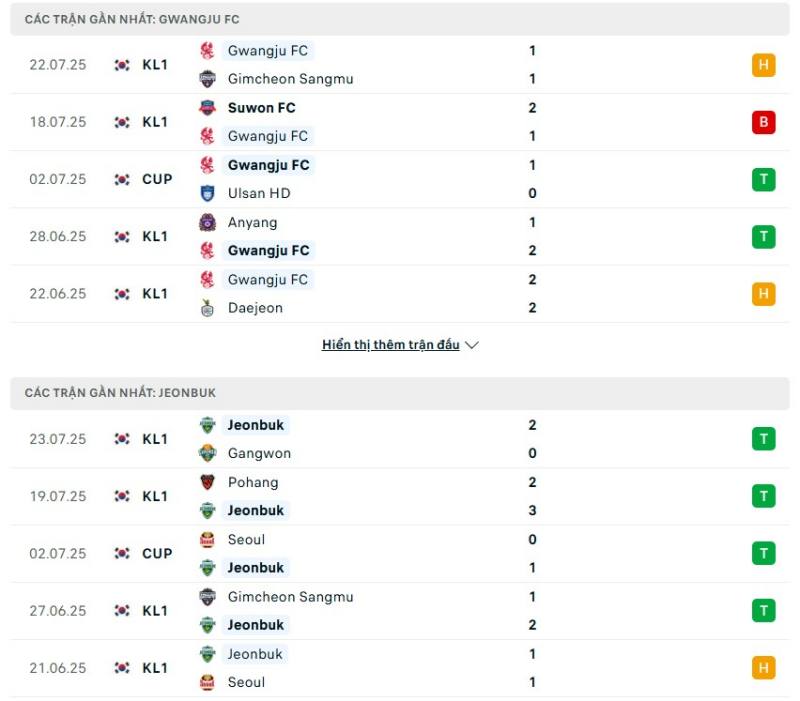Click the chevron next to show more matches
Image resolution: width=800 pixels, height=701 pixels.
click(472, 345)
